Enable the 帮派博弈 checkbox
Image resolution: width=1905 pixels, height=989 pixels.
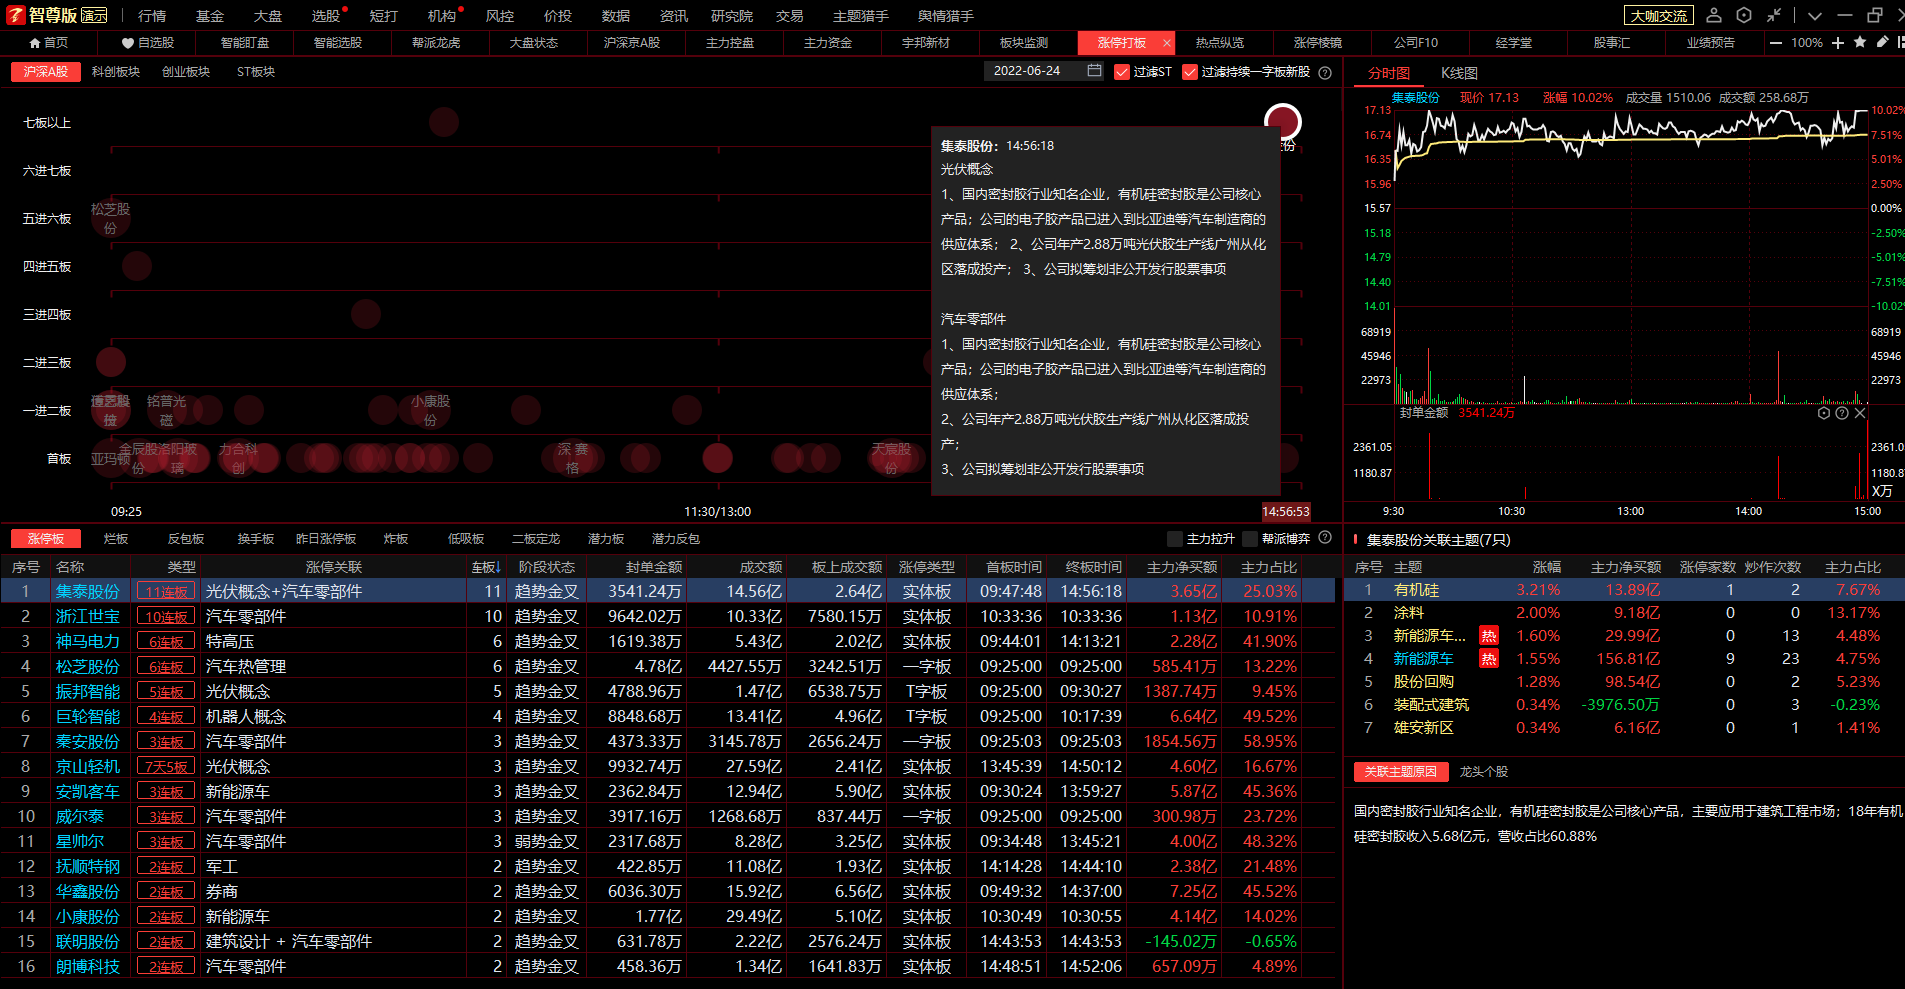pos(1250,539)
